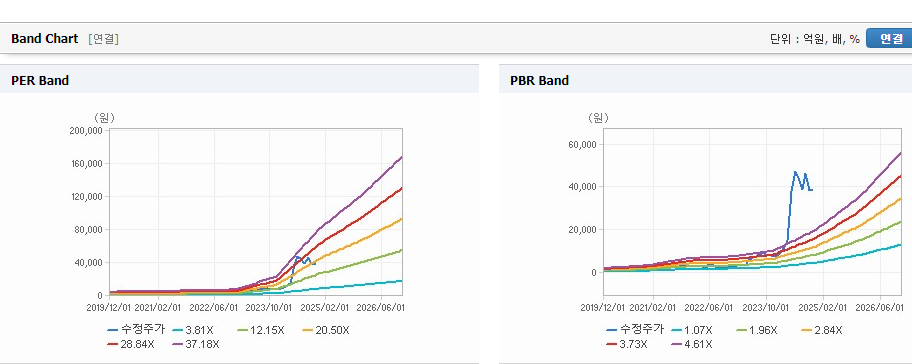912x364 pixels.
Task: Toggle the 37.18X series in PER legend
Action: coord(196,344)
